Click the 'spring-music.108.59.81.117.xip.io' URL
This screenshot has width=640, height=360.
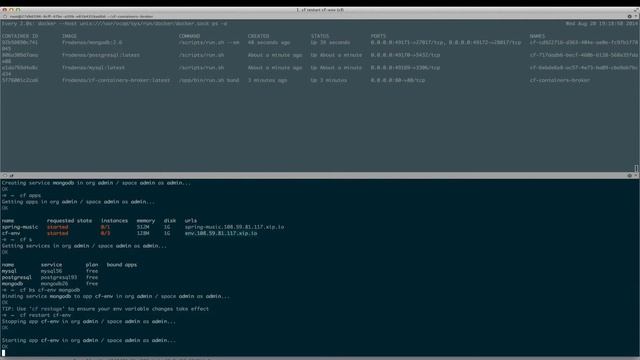pyautogui.click(x=234, y=227)
